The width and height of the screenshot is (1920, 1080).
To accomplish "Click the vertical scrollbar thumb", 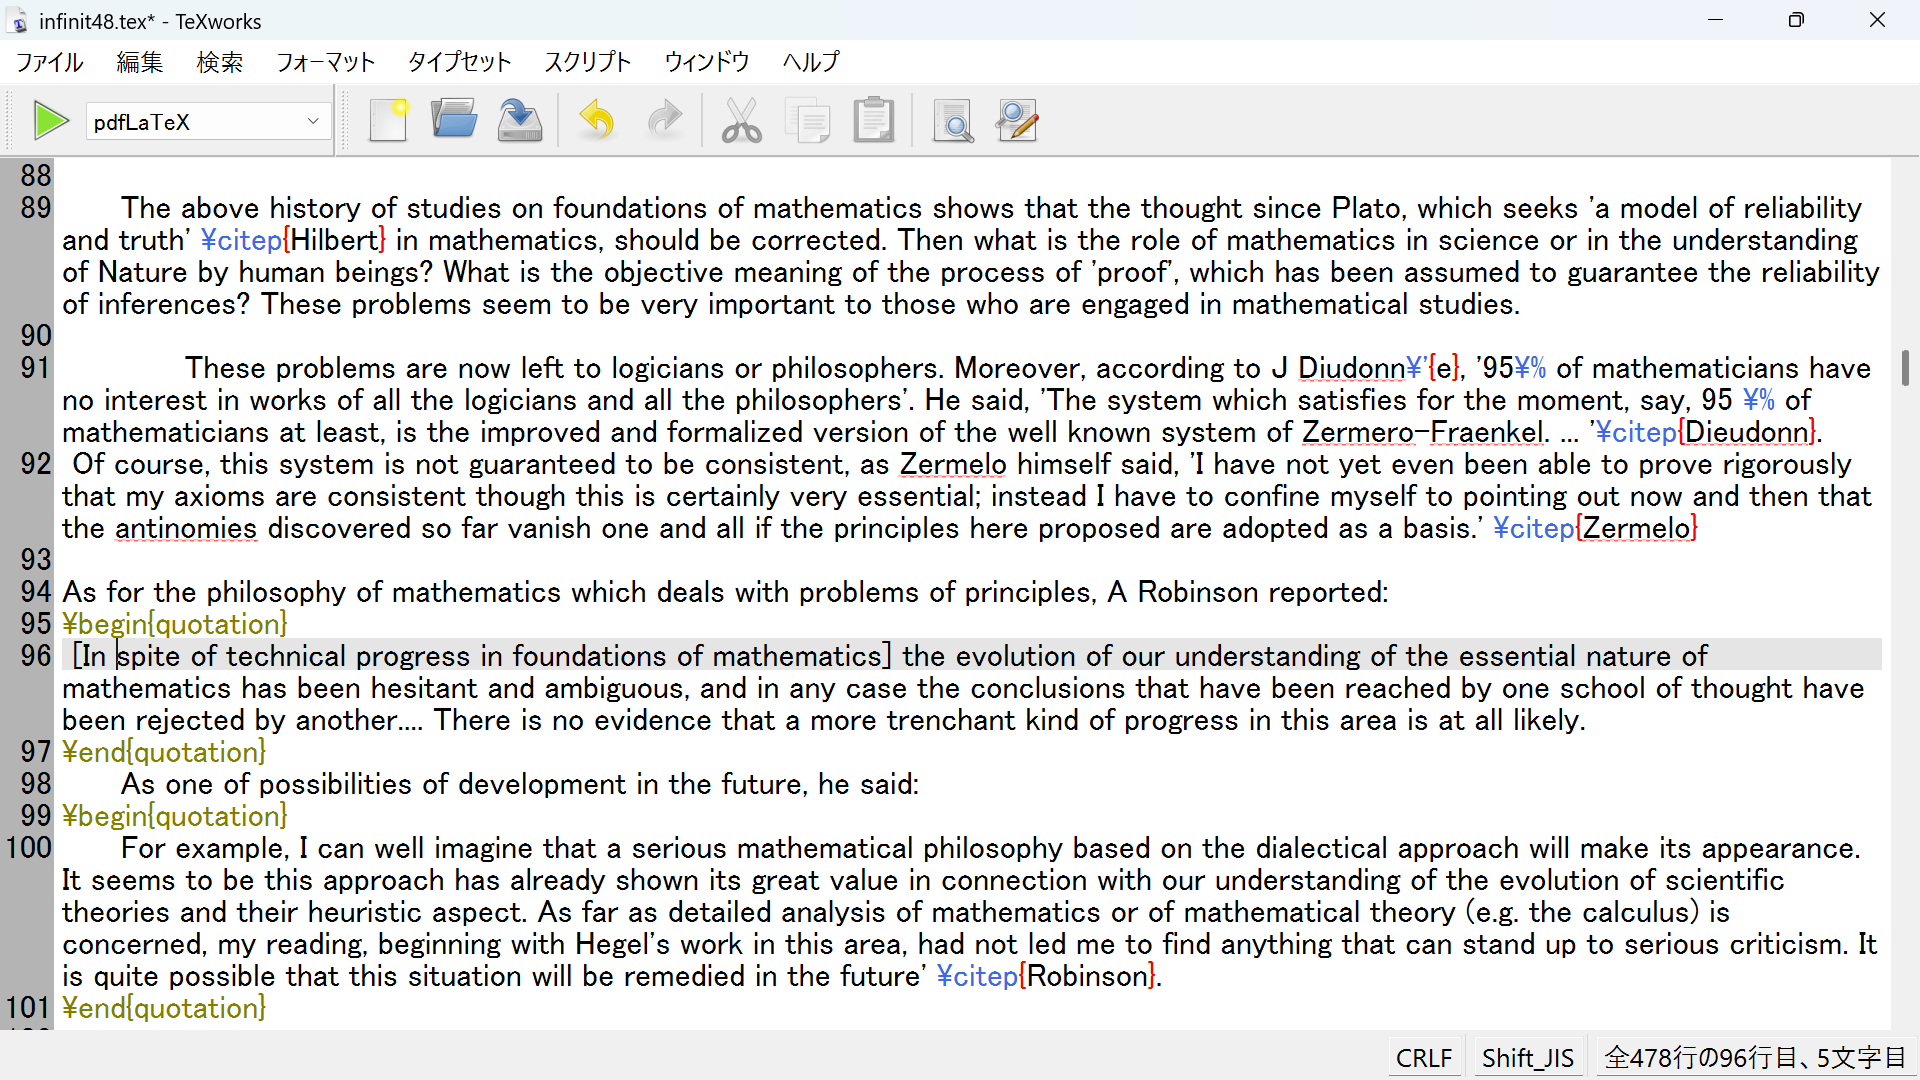I will point(1905,367).
